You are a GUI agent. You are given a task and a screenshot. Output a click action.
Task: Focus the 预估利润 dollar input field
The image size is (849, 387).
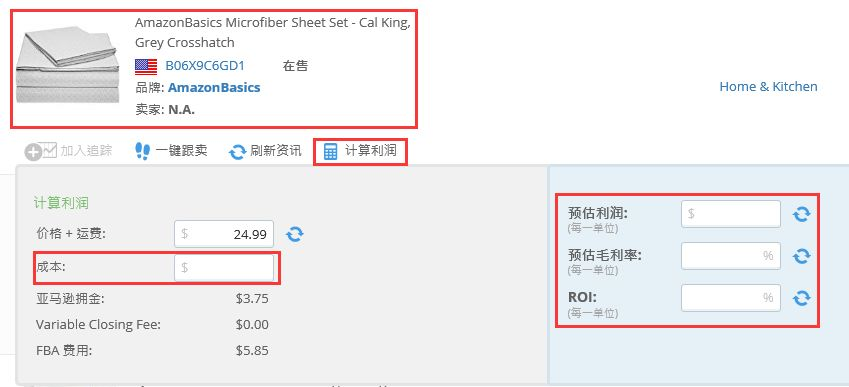point(730,214)
